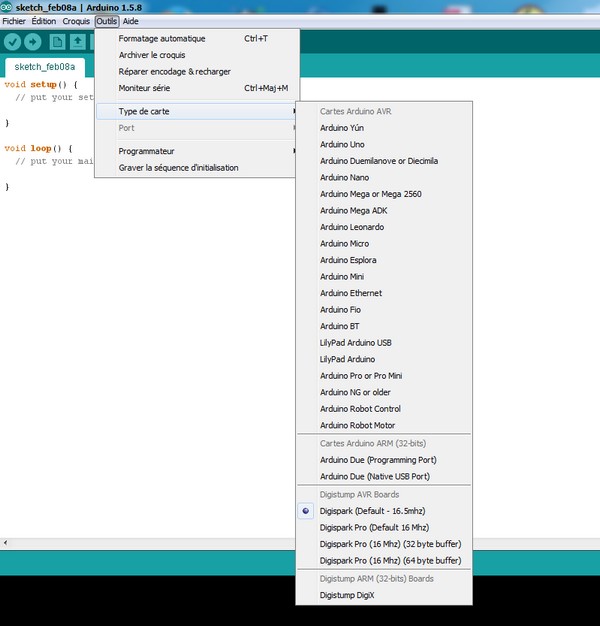Viewport: 600px width, 626px height.
Task: Open the Édition menu
Action: pyautogui.click(x=44, y=21)
